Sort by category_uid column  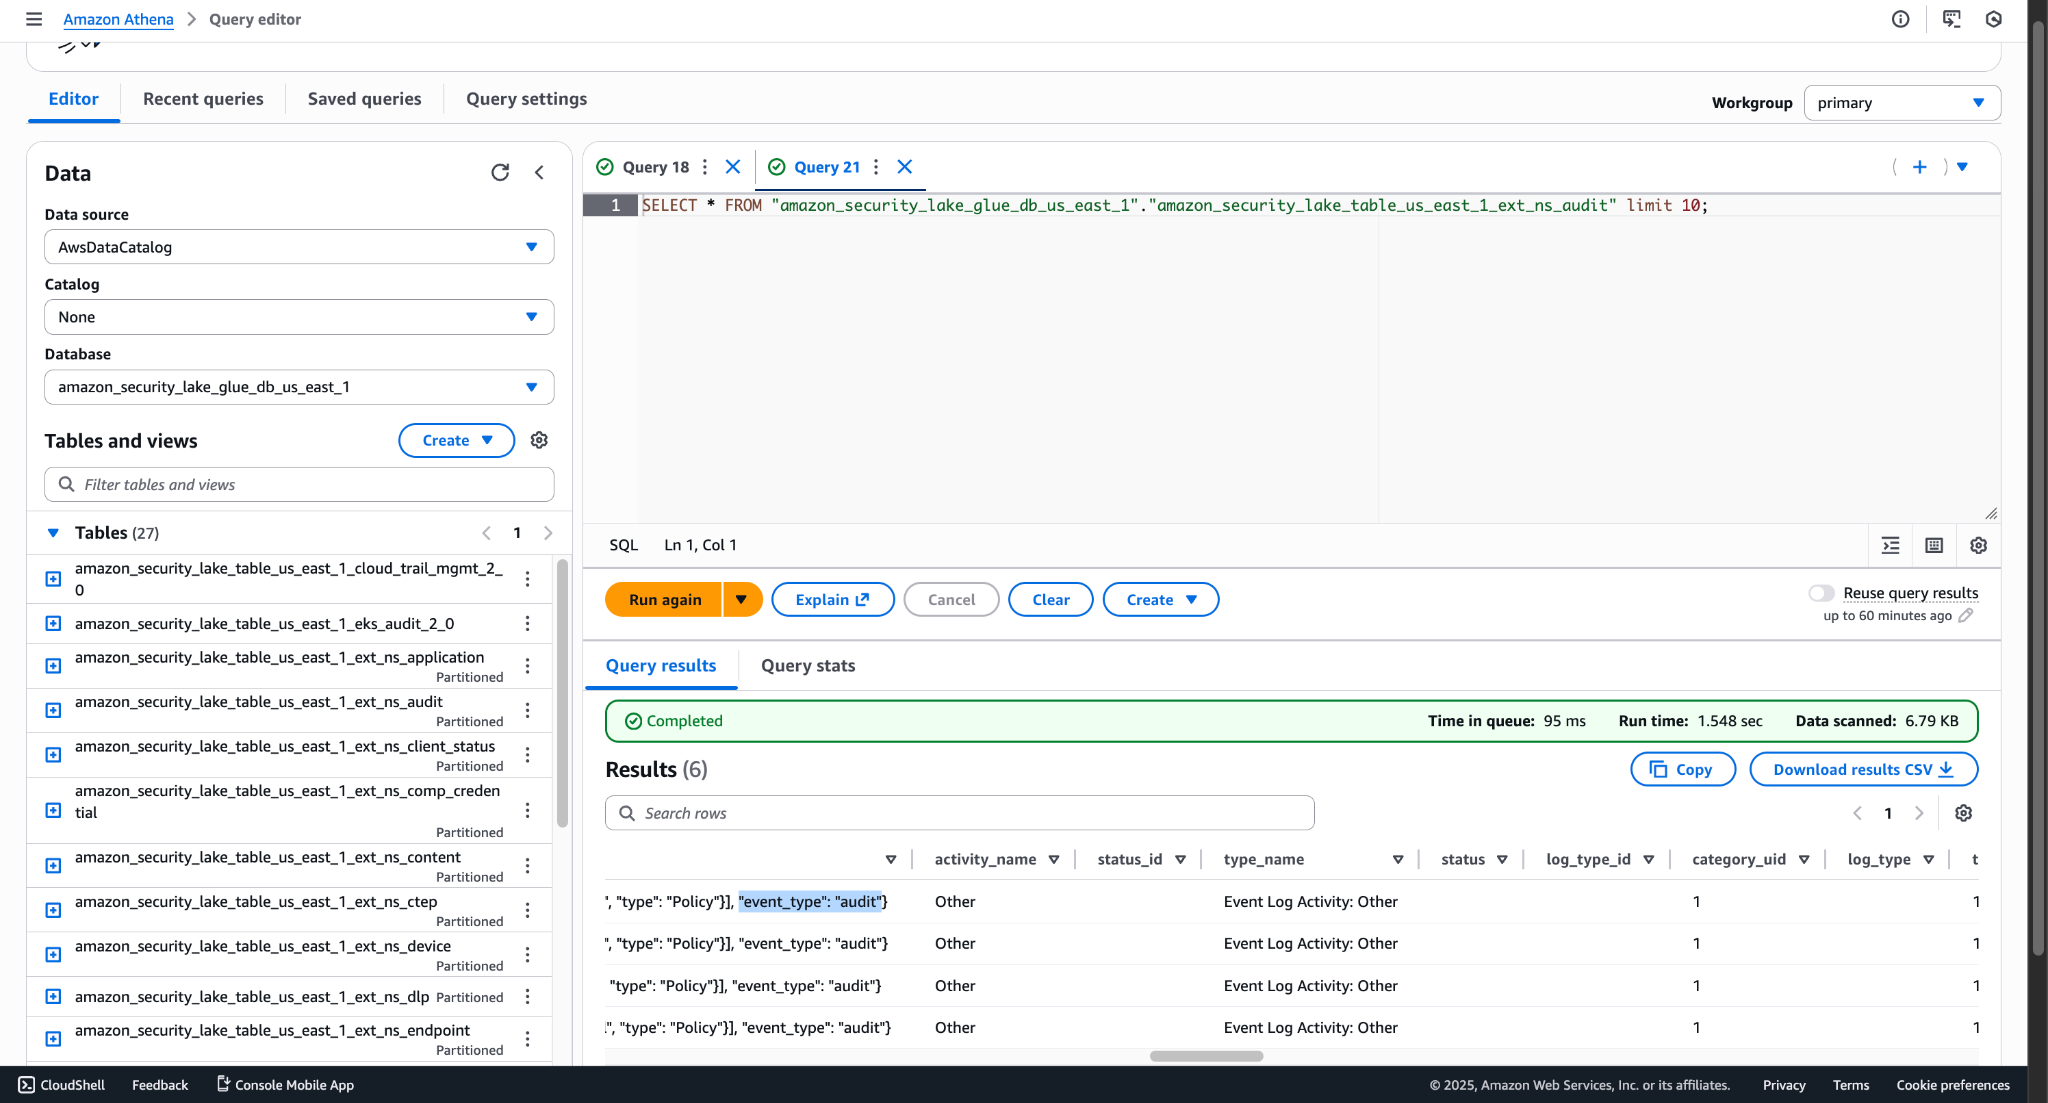tap(1804, 860)
